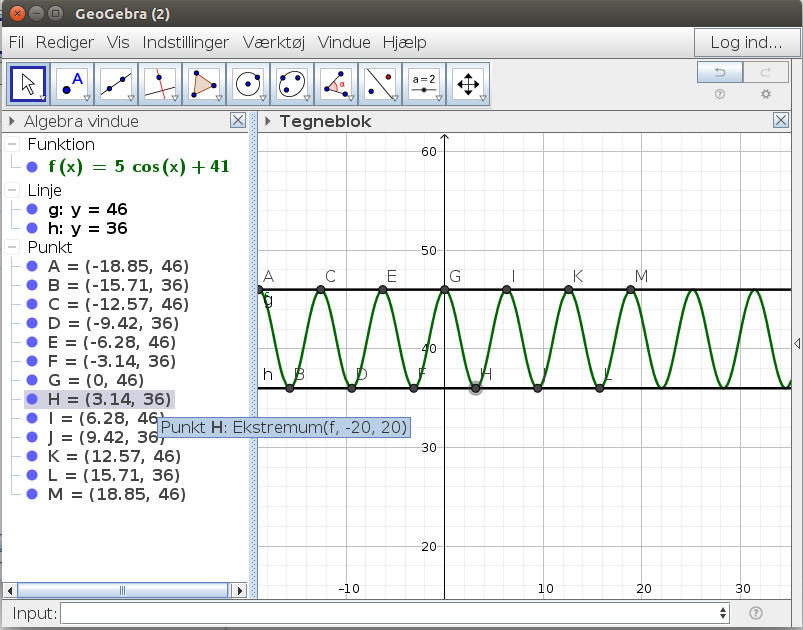Collapse the Funktion group

tap(12, 144)
